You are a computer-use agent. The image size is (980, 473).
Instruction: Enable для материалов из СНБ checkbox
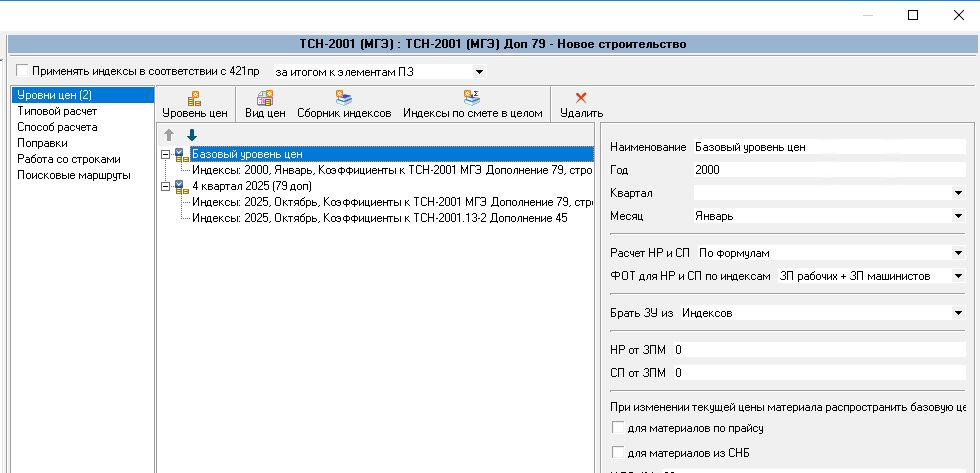click(618, 453)
